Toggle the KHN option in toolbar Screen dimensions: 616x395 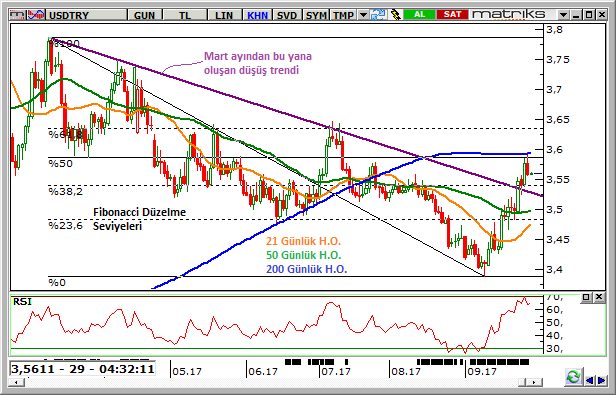point(257,15)
